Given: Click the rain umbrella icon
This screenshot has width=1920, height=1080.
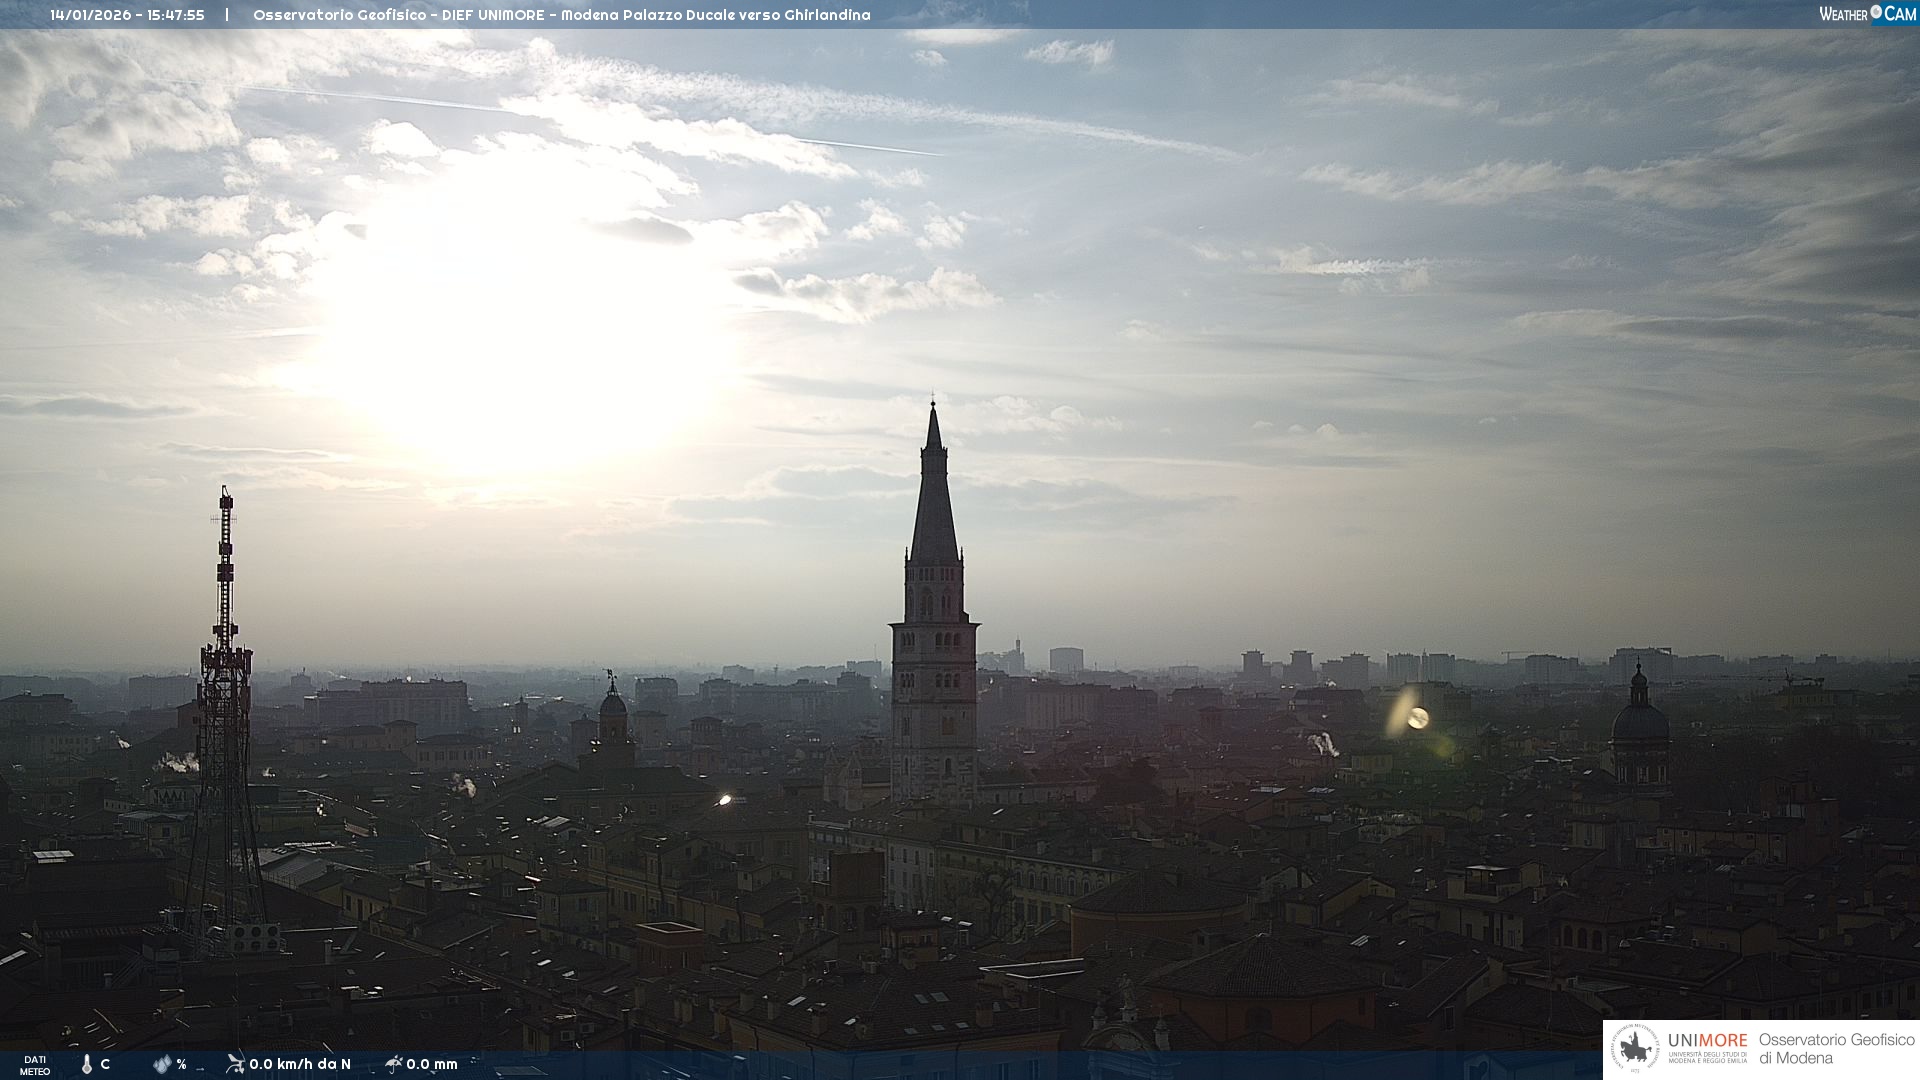Looking at the screenshot, I should 393,1063.
